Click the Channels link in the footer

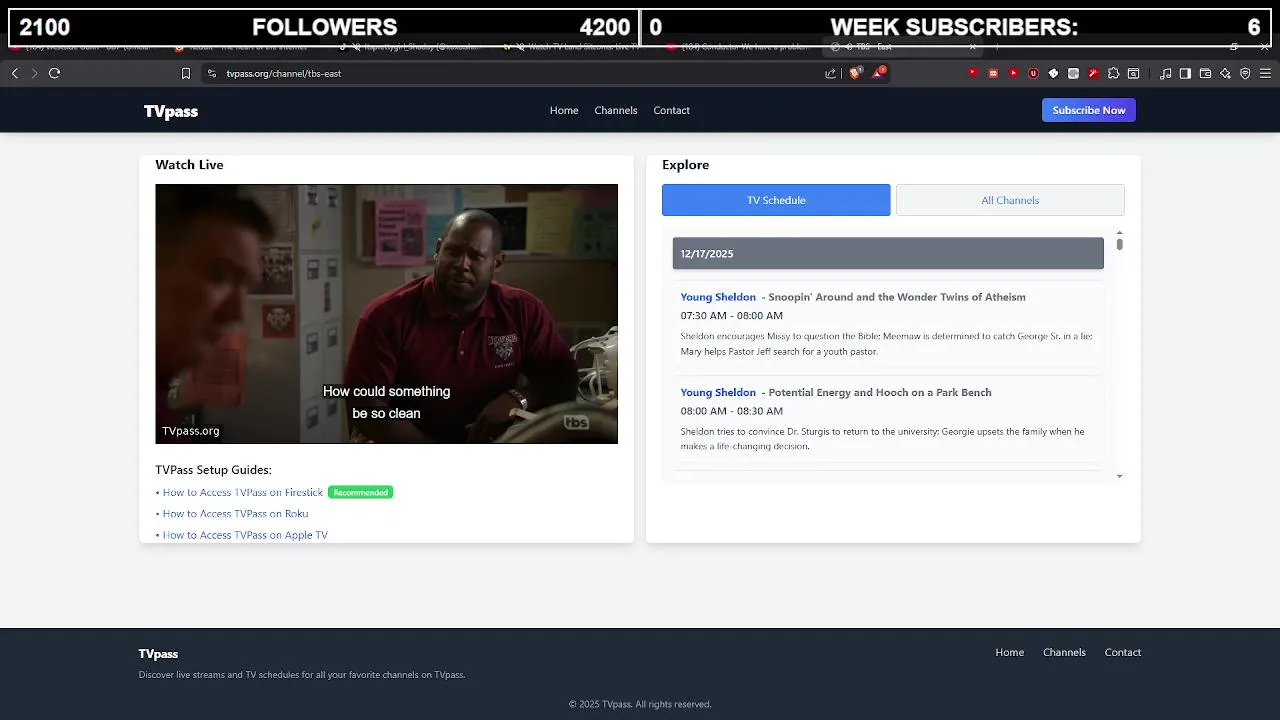[1064, 652]
